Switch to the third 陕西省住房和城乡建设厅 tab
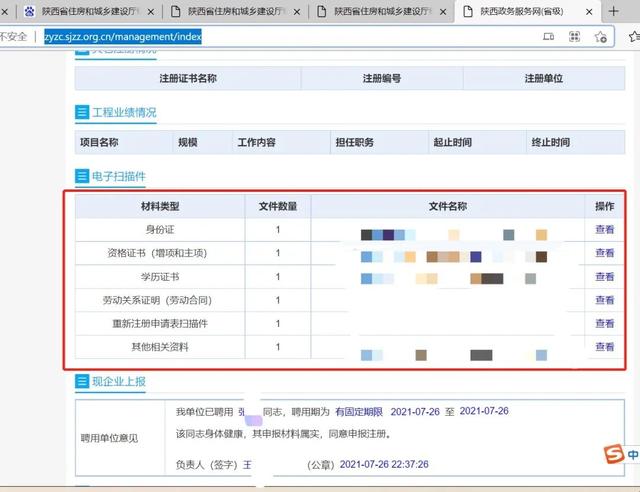 [375, 12]
